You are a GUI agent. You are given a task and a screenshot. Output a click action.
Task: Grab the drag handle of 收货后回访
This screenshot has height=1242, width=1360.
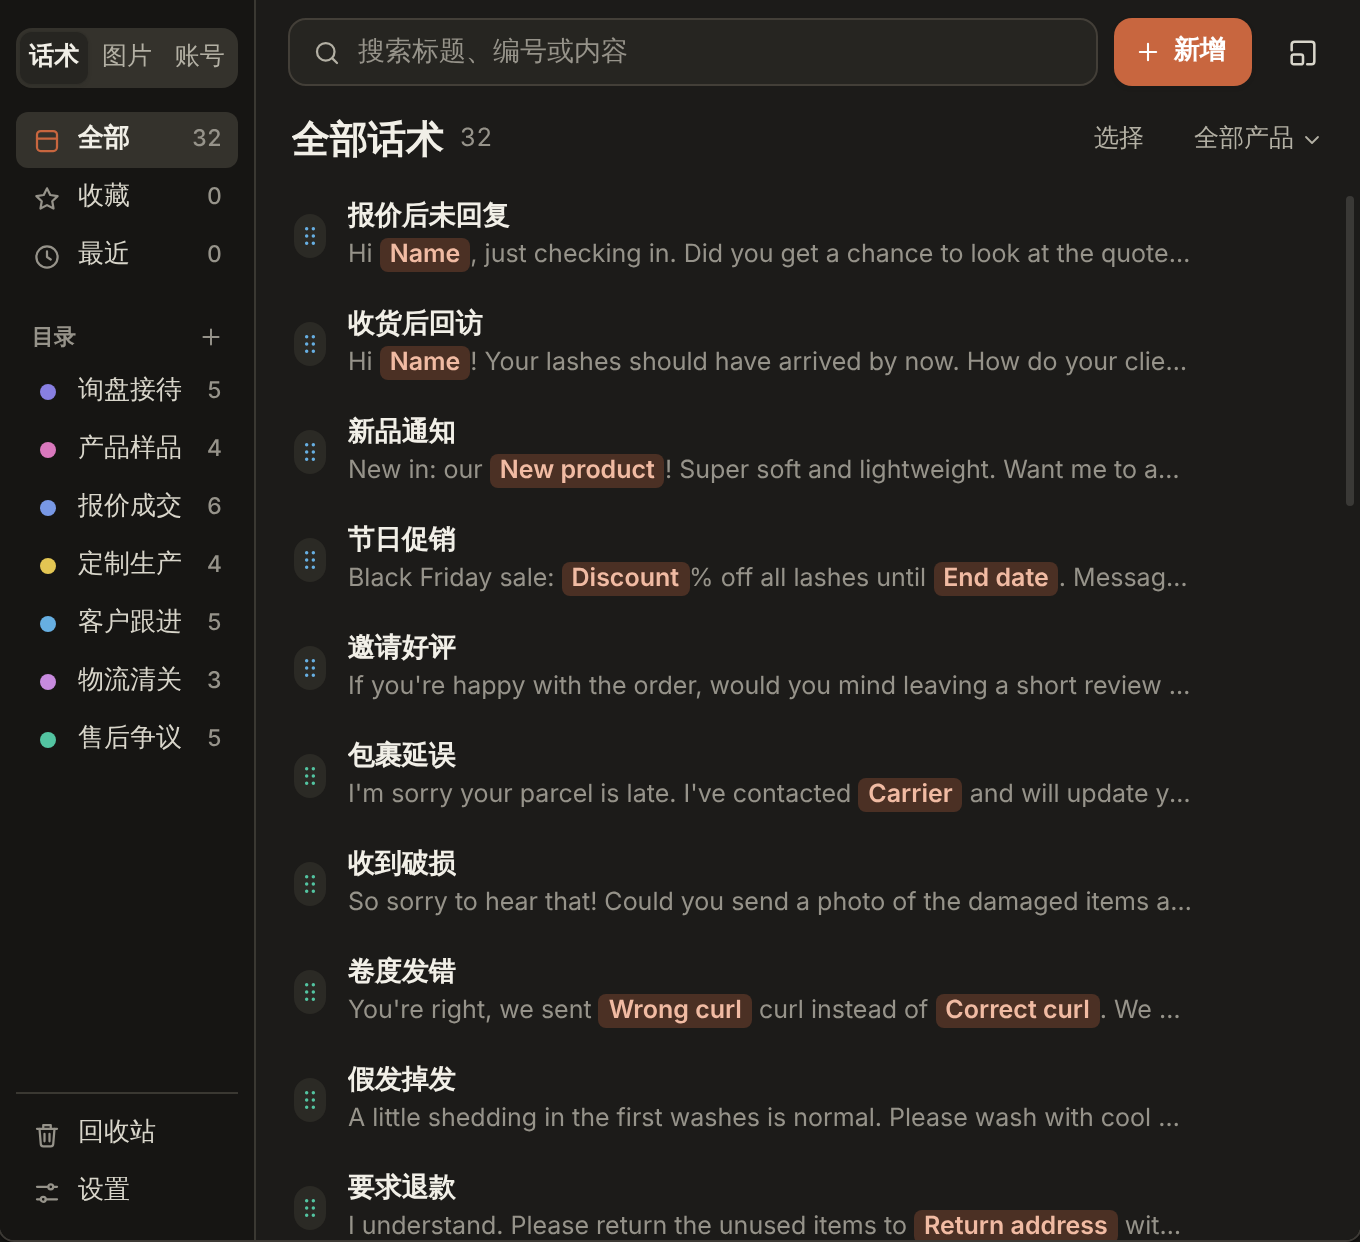(310, 344)
